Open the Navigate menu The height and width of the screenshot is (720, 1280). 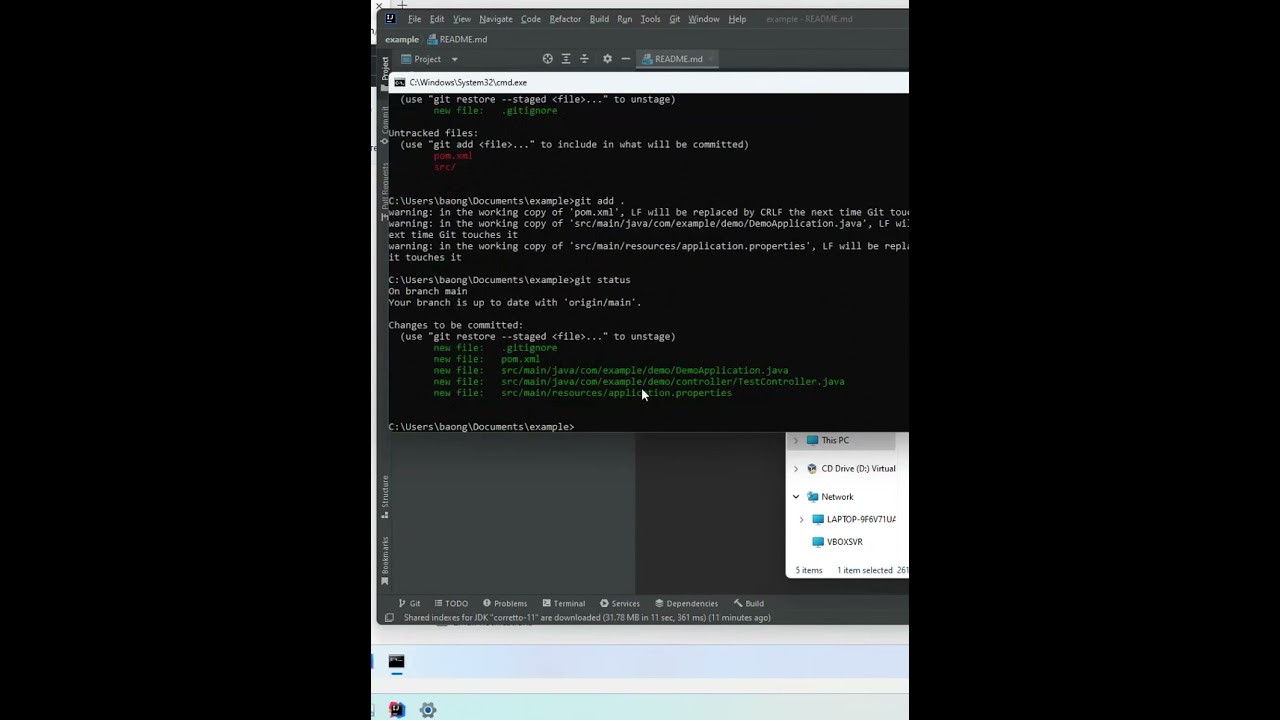[x=496, y=19]
